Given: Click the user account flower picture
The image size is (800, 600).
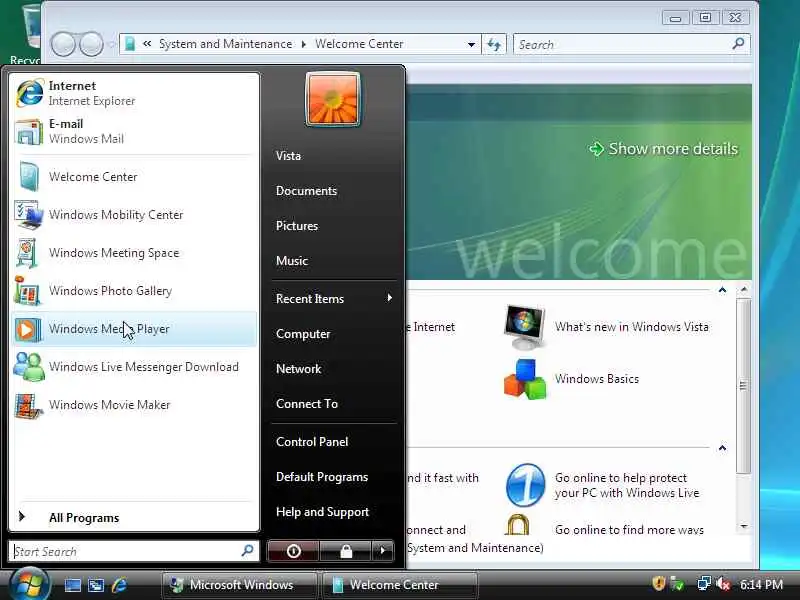Looking at the screenshot, I should [333, 99].
